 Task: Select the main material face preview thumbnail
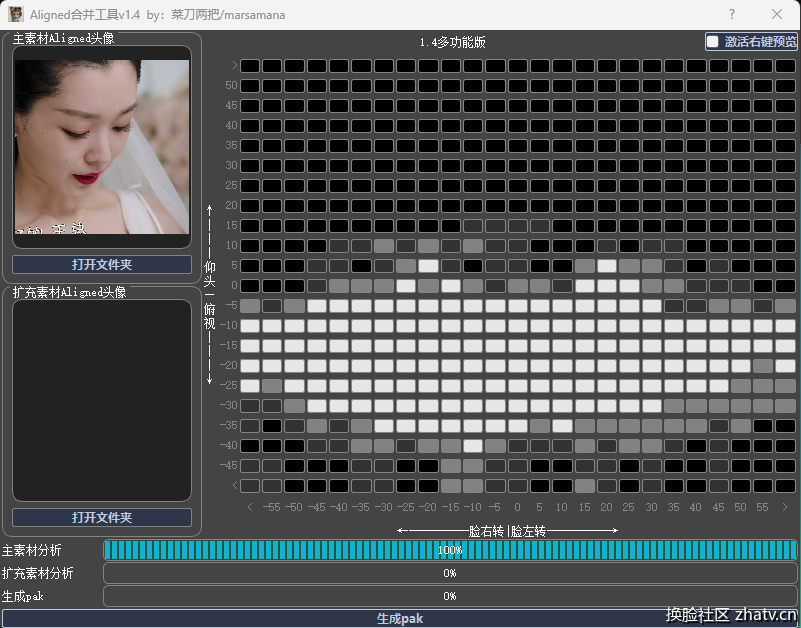[x=102, y=147]
